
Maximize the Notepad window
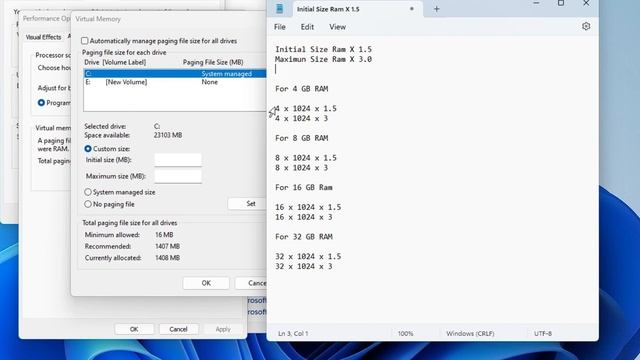tap(561, 3)
